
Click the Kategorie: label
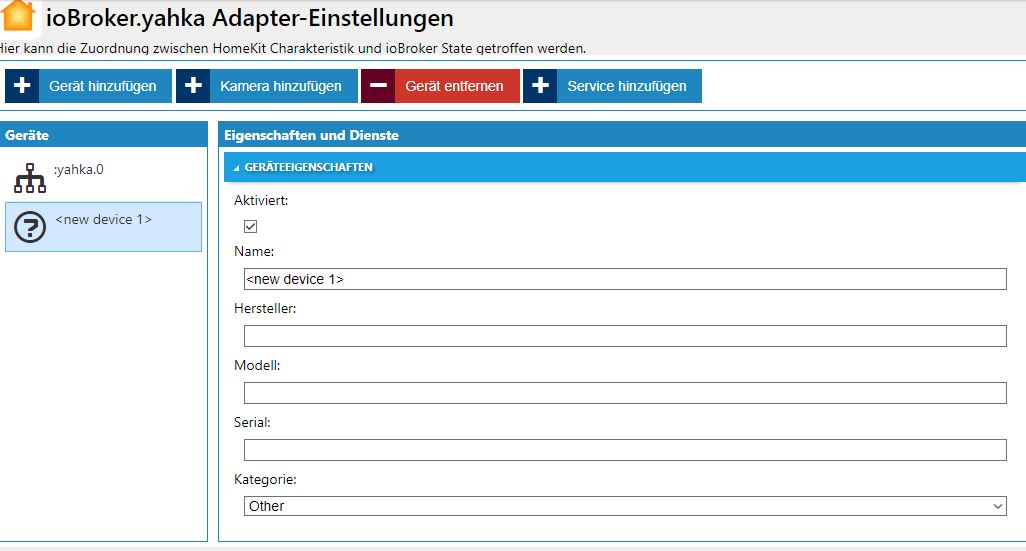pos(265,479)
